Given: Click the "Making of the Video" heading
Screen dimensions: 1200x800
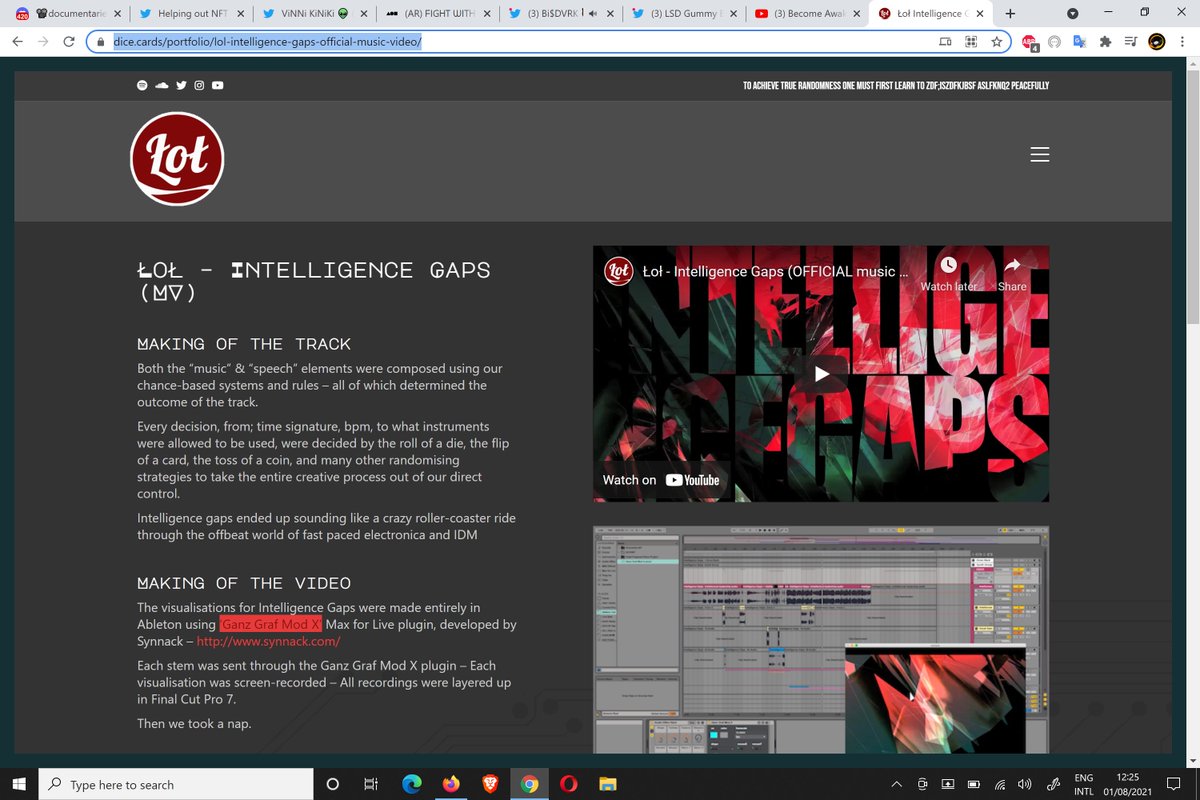Looking at the screenshot, I should pyautogui.click(x=244, y=583).
